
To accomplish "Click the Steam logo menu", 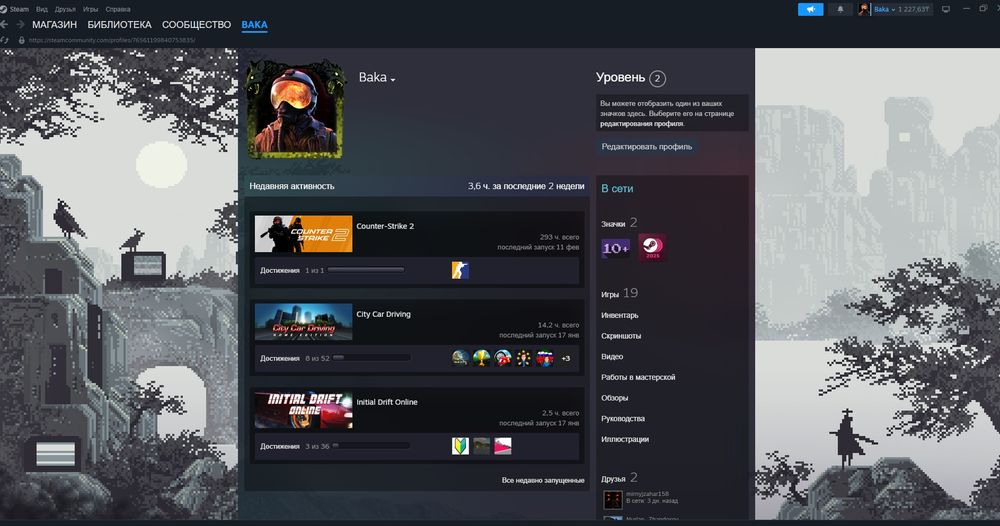I will pos(15,9).
